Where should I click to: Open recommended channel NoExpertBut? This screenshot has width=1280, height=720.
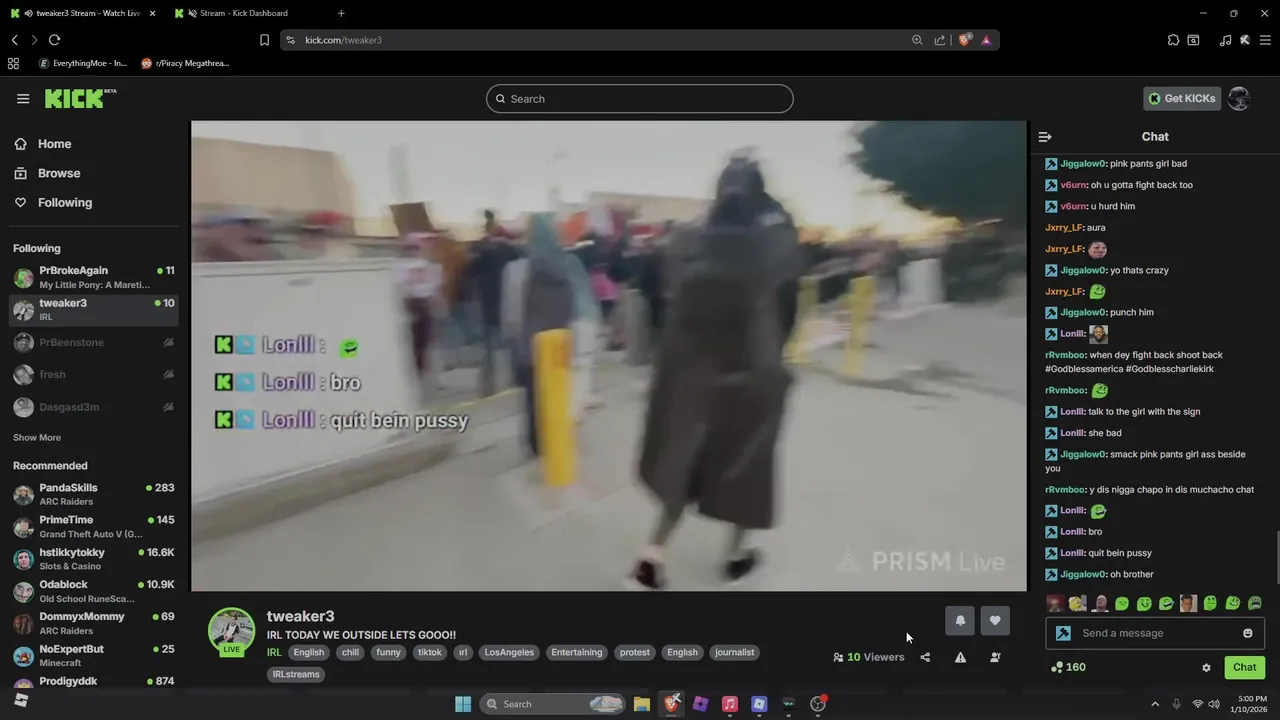[94, 655]
